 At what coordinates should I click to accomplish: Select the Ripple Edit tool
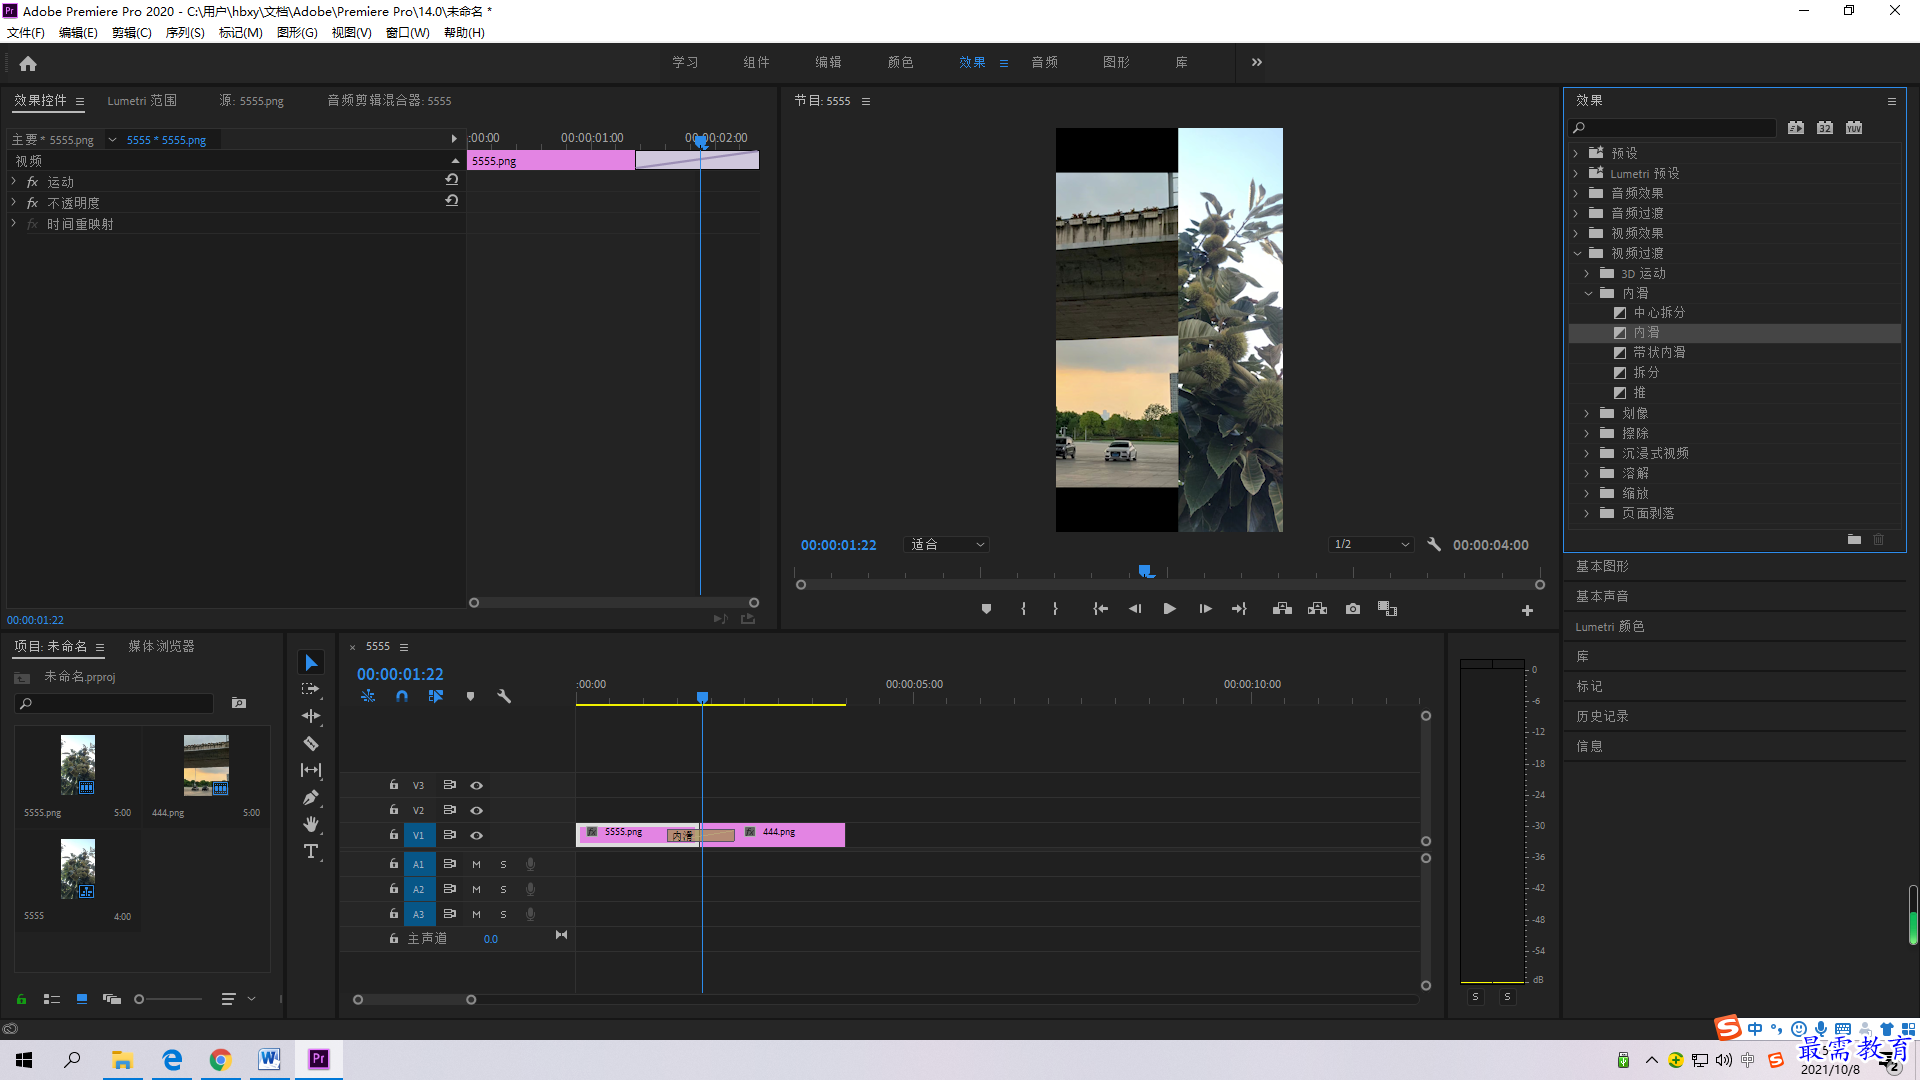[x=311, y=716]
